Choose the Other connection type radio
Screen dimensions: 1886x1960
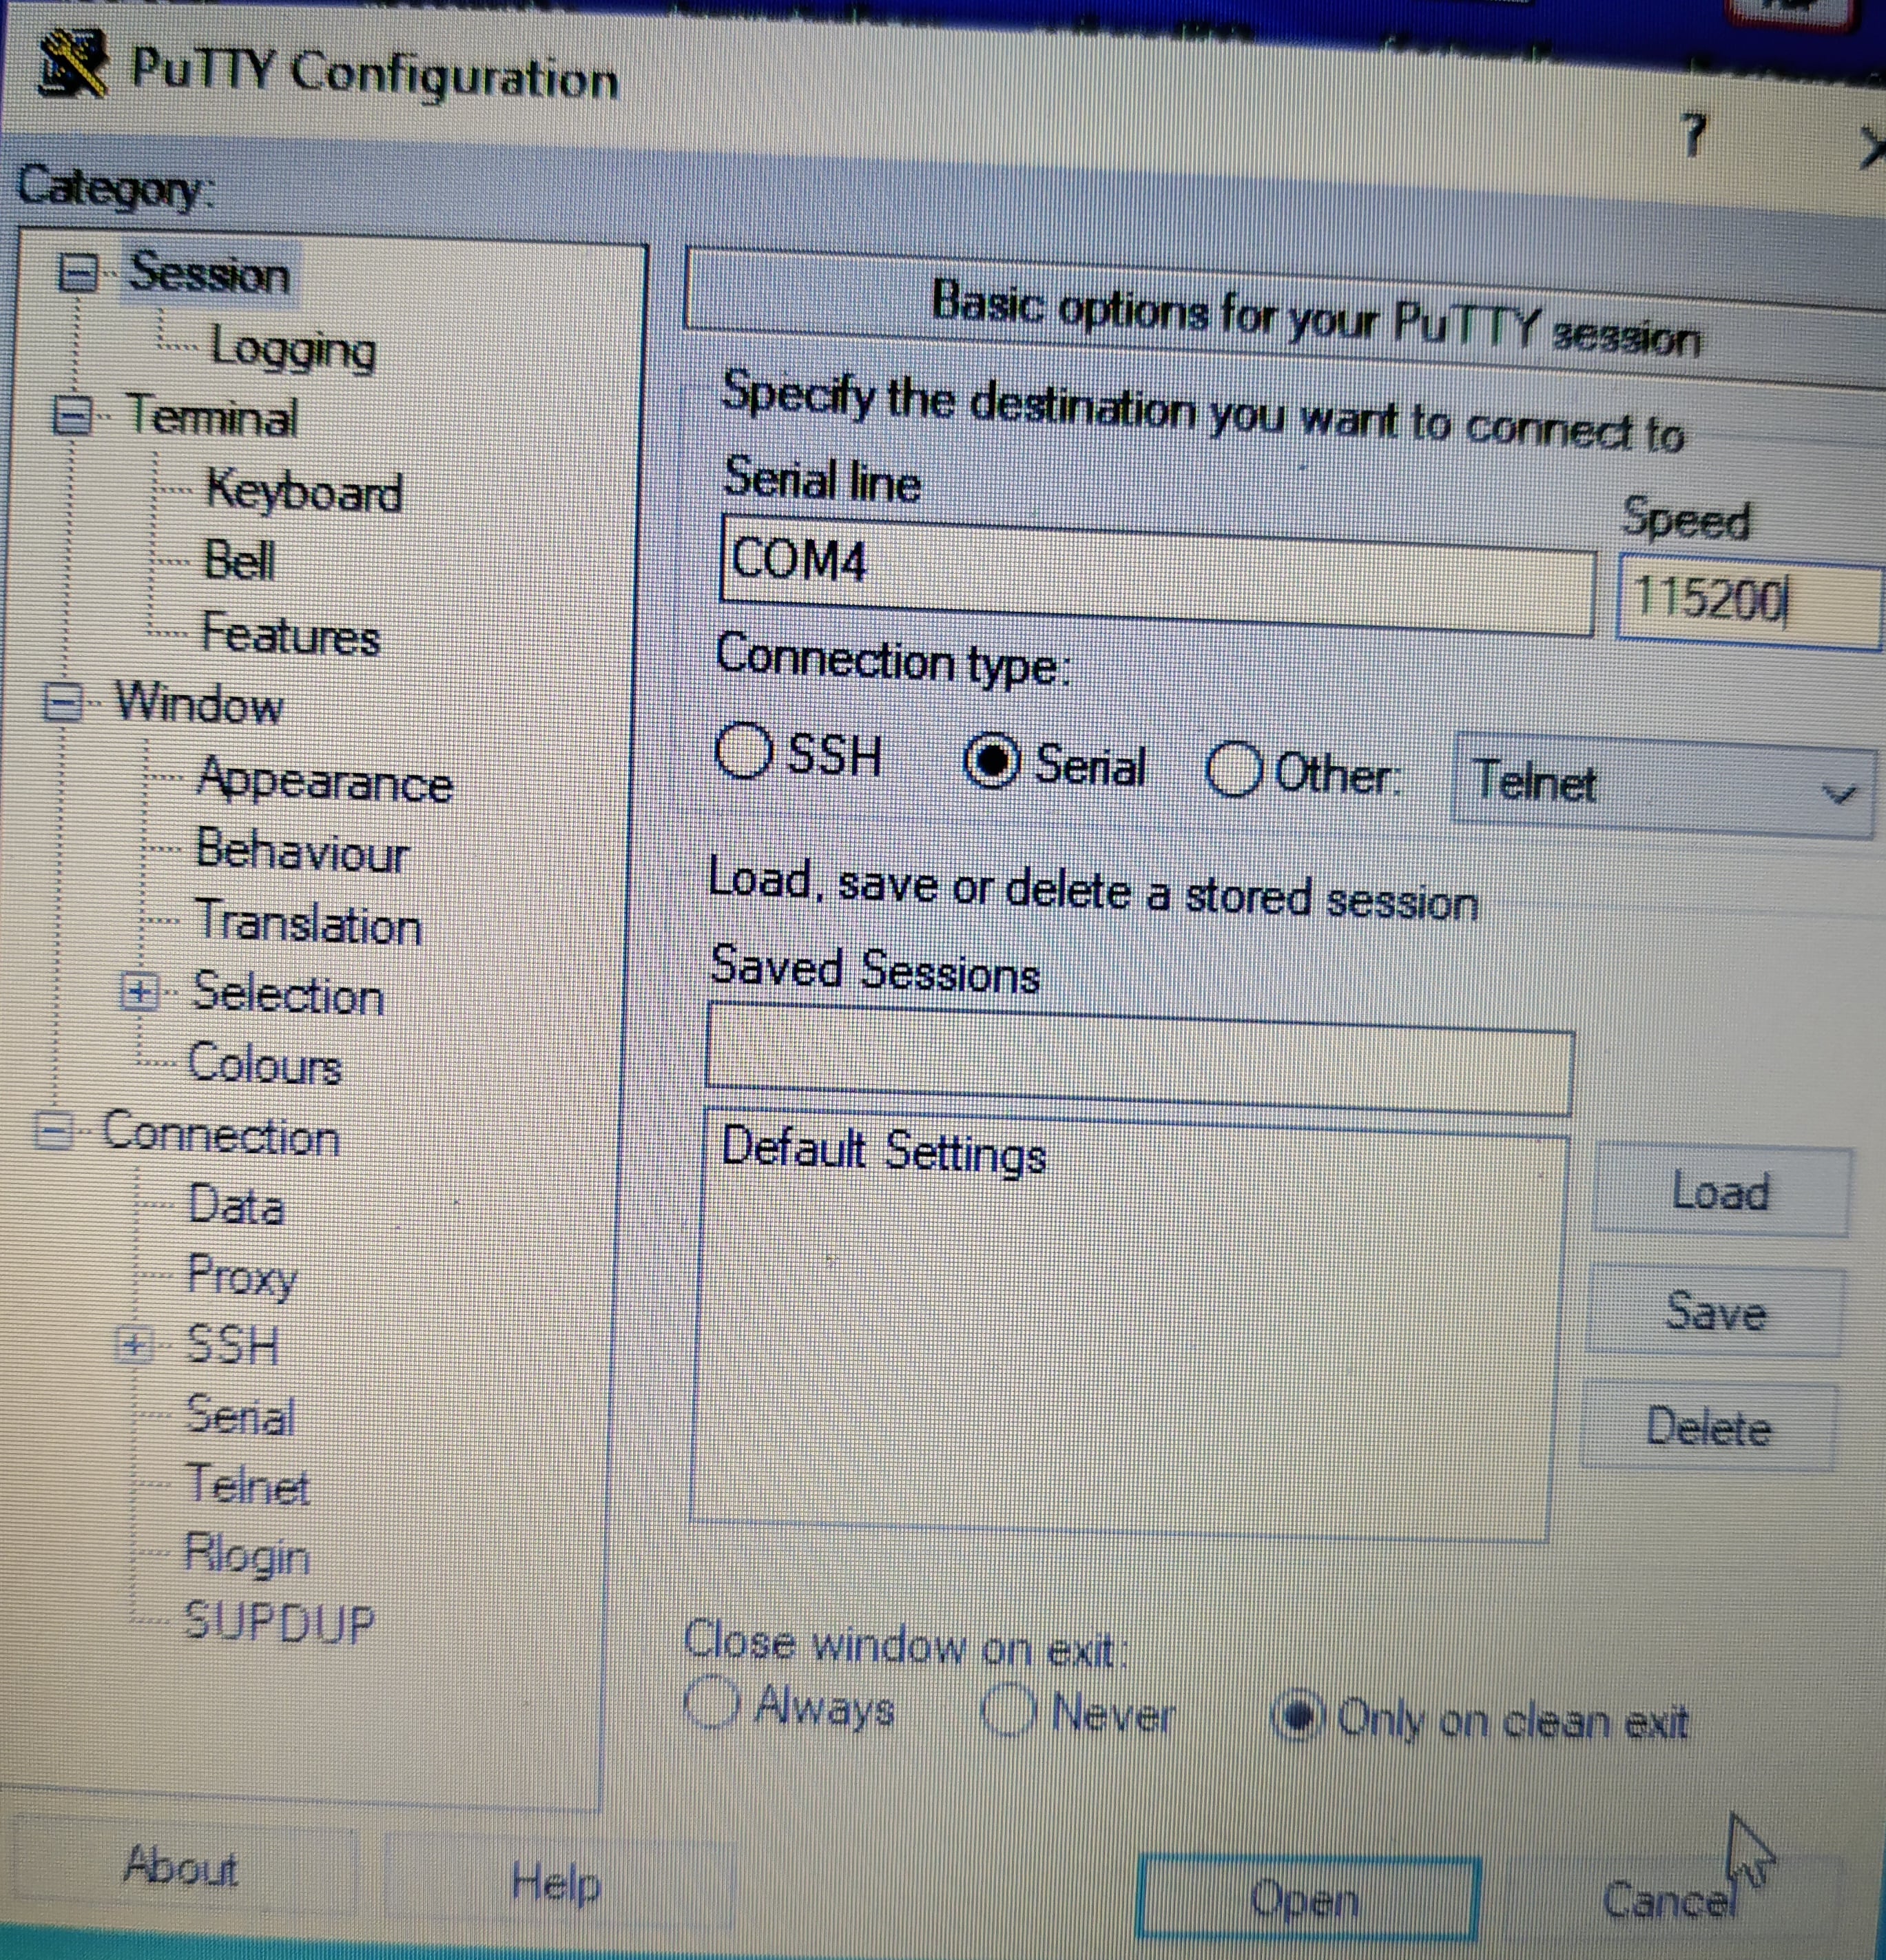coord(1232,770)
